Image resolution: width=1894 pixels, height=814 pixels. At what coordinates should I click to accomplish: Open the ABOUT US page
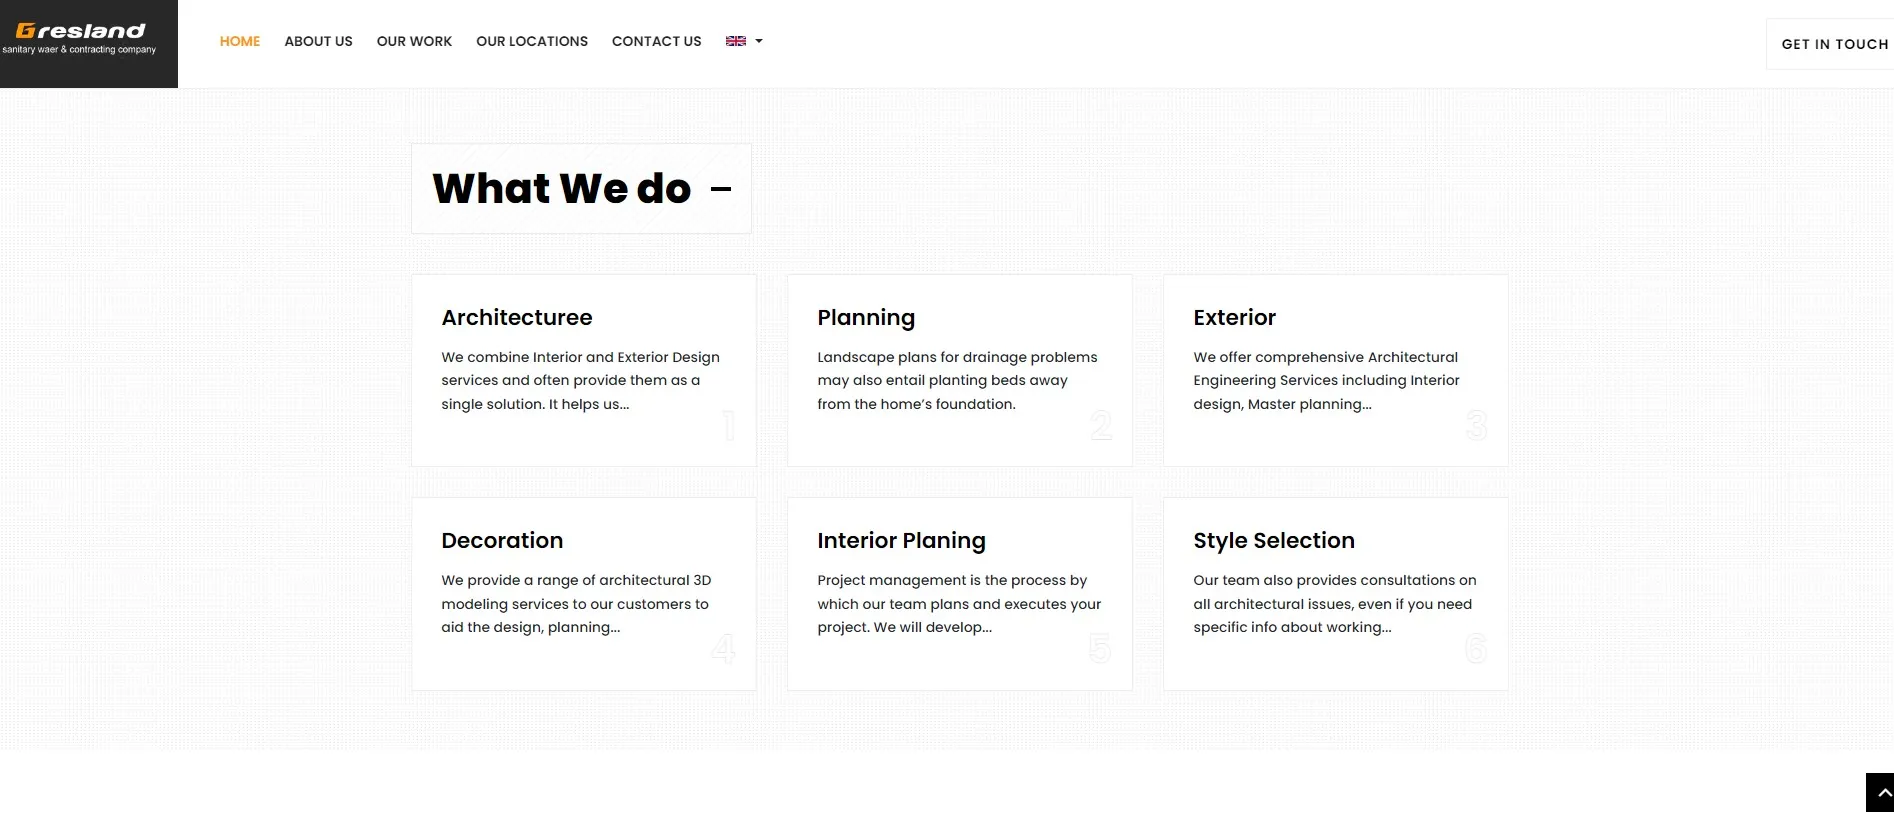click(x=318, y=41)
